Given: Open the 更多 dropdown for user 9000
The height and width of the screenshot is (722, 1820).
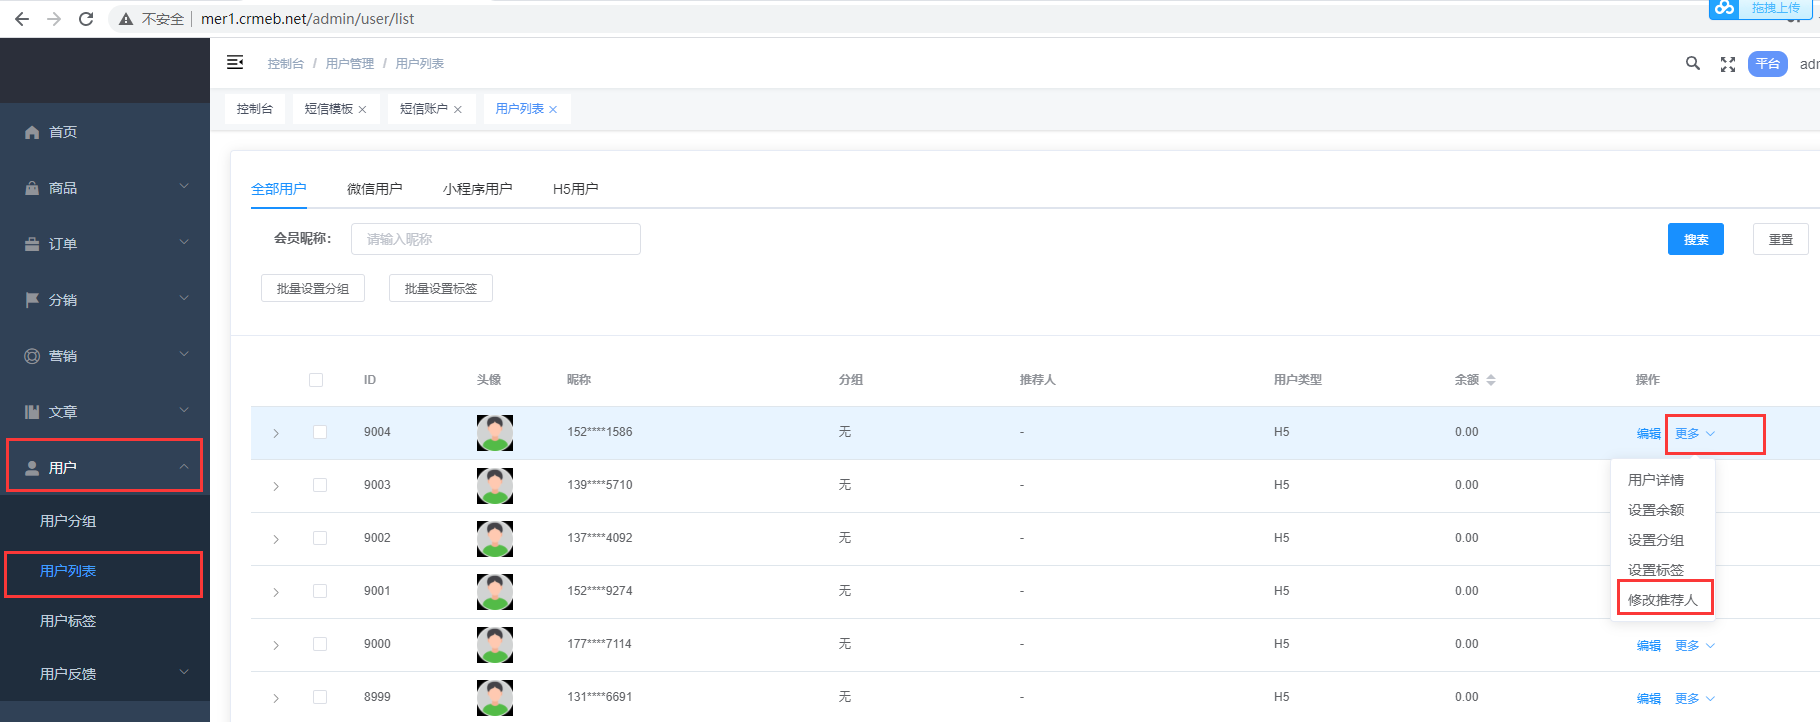Looking at the screenshot, I should pos(1694,646).
